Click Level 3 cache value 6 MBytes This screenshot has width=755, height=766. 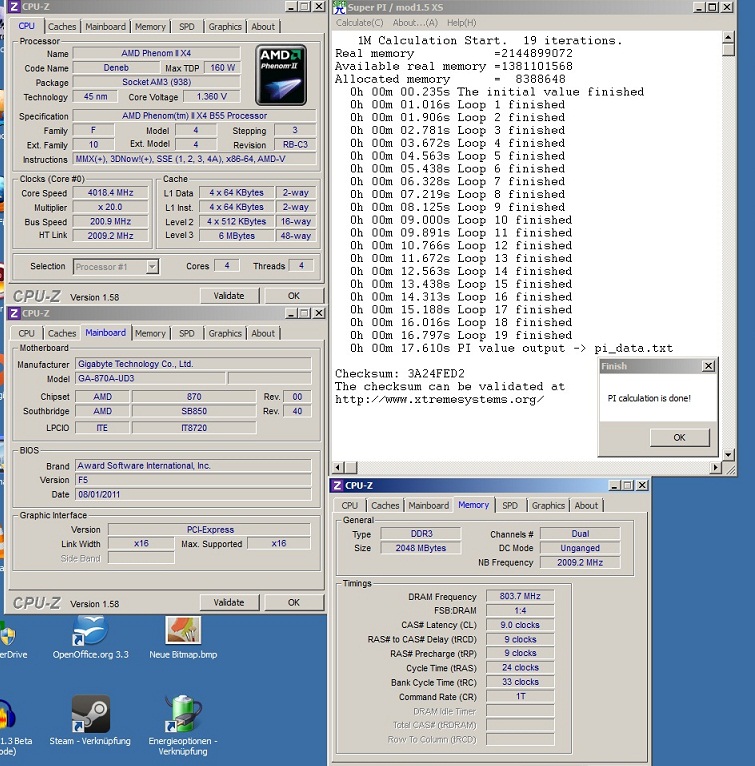coord(237,235)
